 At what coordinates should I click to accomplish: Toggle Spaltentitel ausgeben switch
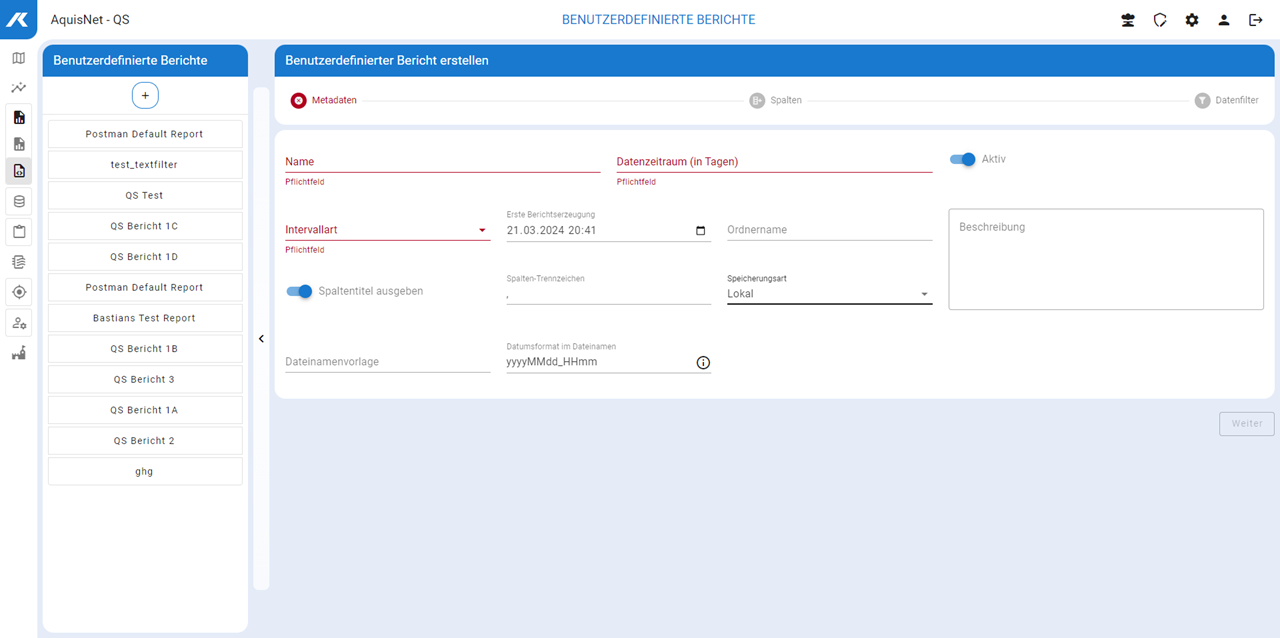coord(299,291)
